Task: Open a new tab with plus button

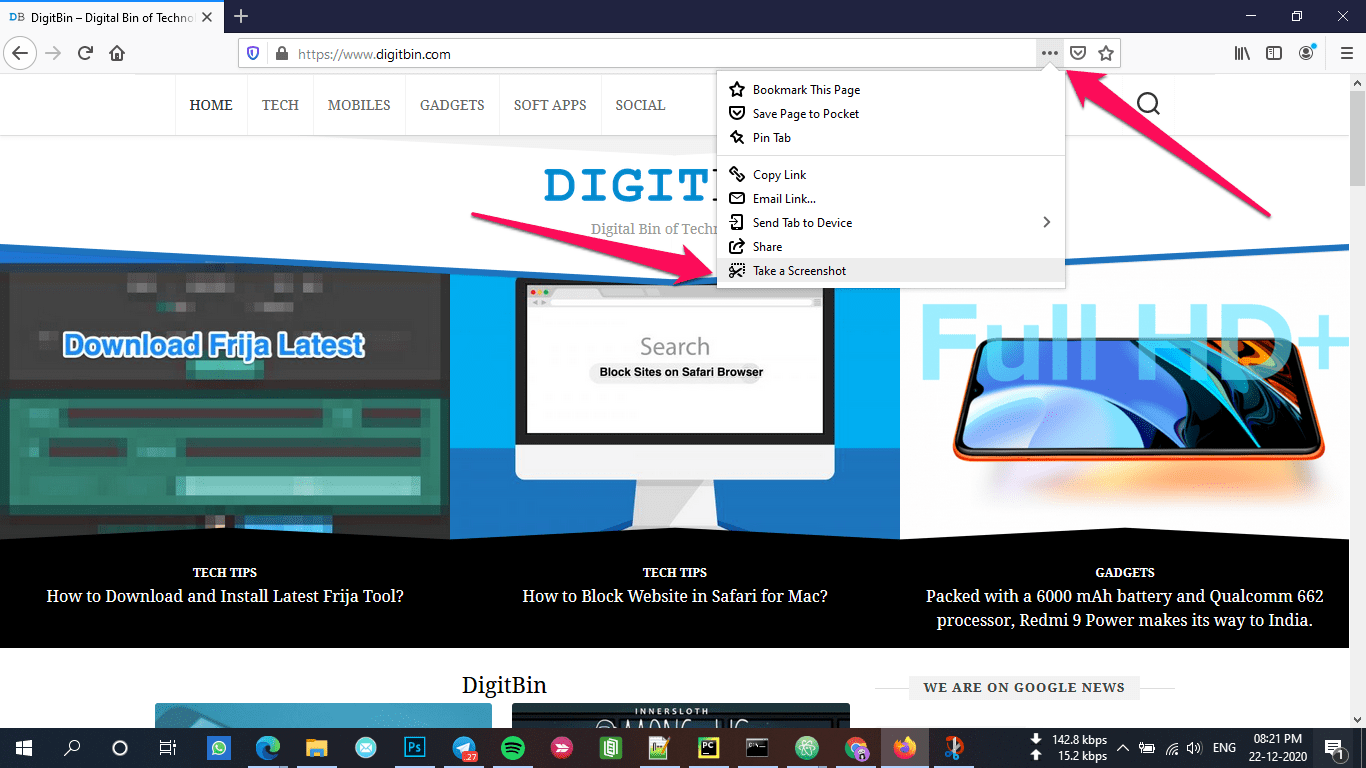Action: click(241, 16)
